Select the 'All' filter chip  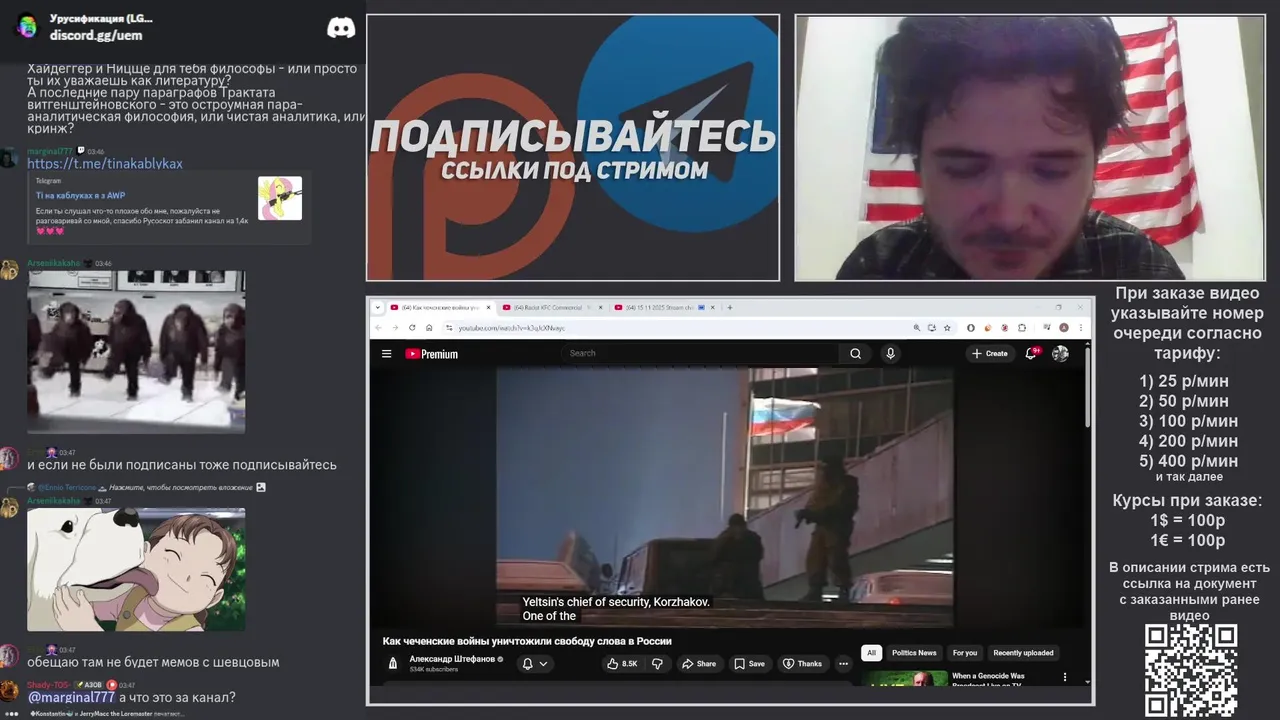[x=871, y=653]
